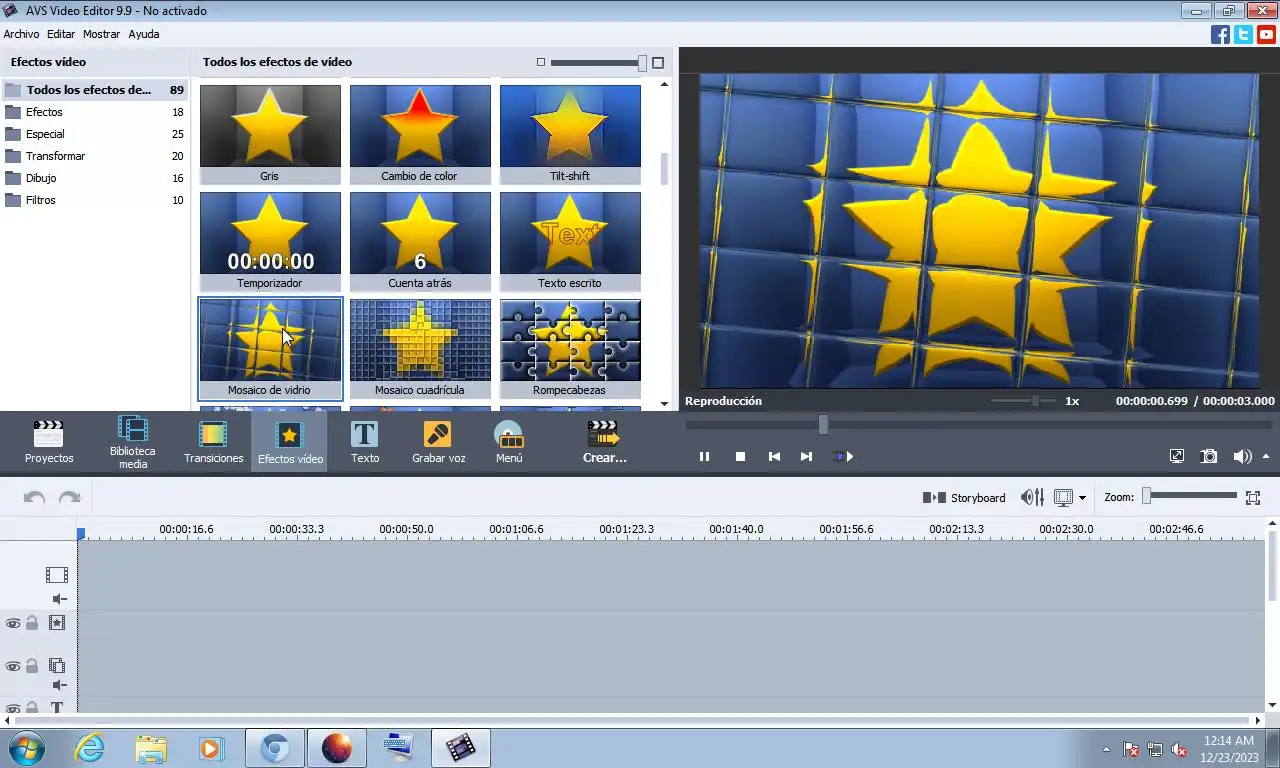This screenshot has height=768, width=1280.
Task: Click the preview seek bar handle
Action: point(823,424)
